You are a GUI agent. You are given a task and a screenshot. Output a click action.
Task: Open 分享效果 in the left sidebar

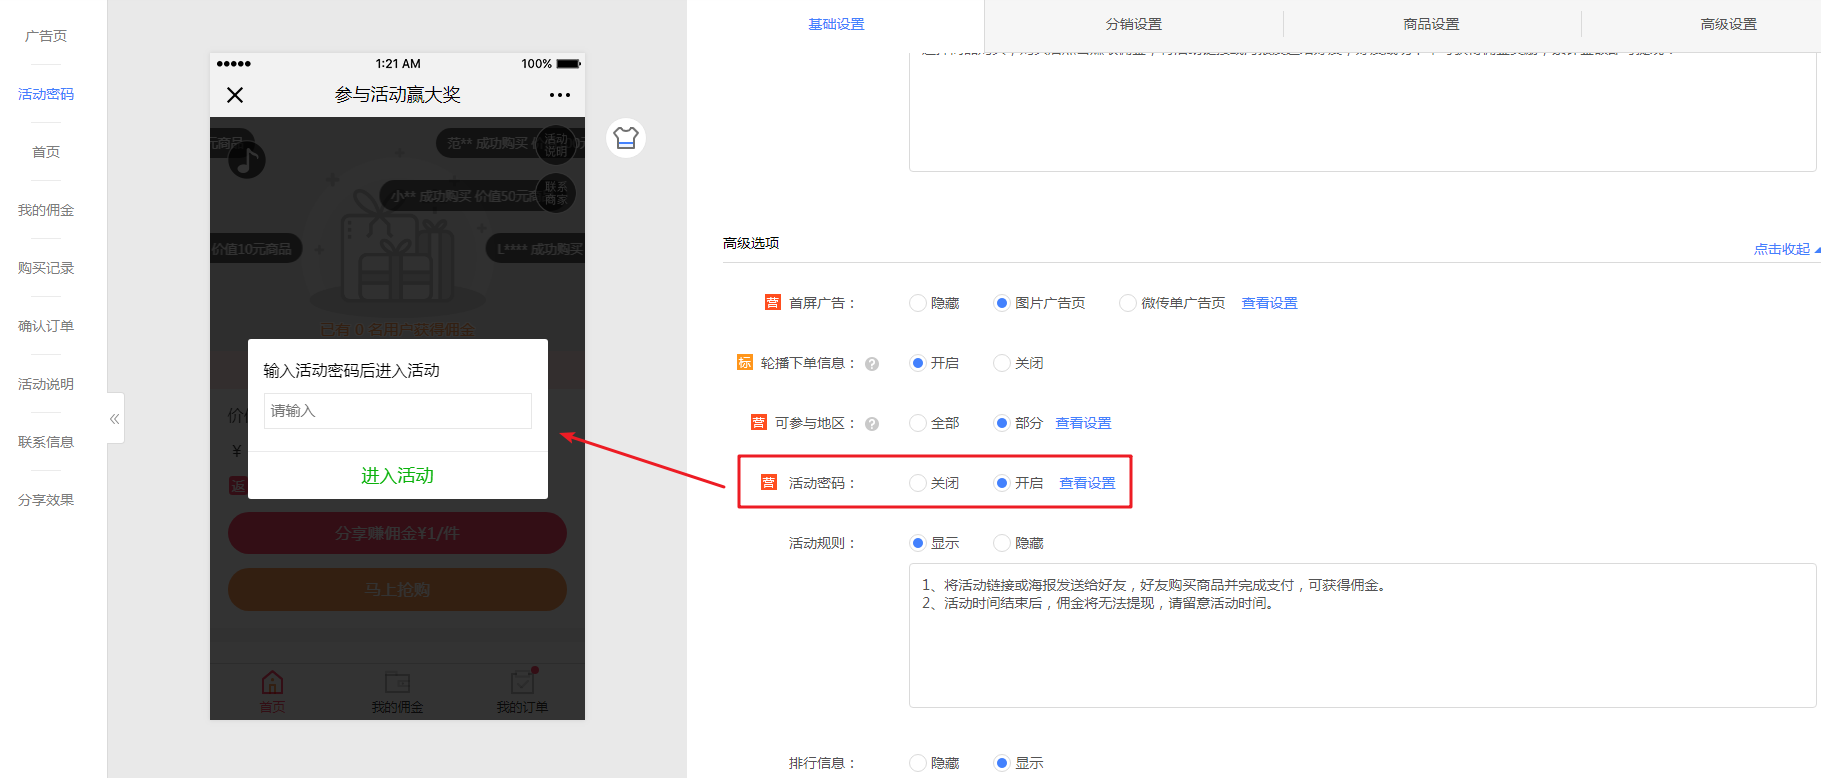click(x=46, y=500)
